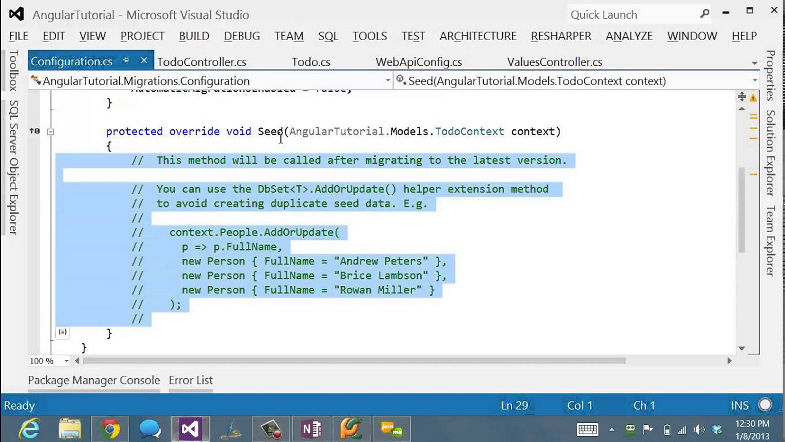Launch Google Chrome from the taskbar
The width and height of the screenshot is (785, 442).
coord(109,428)
